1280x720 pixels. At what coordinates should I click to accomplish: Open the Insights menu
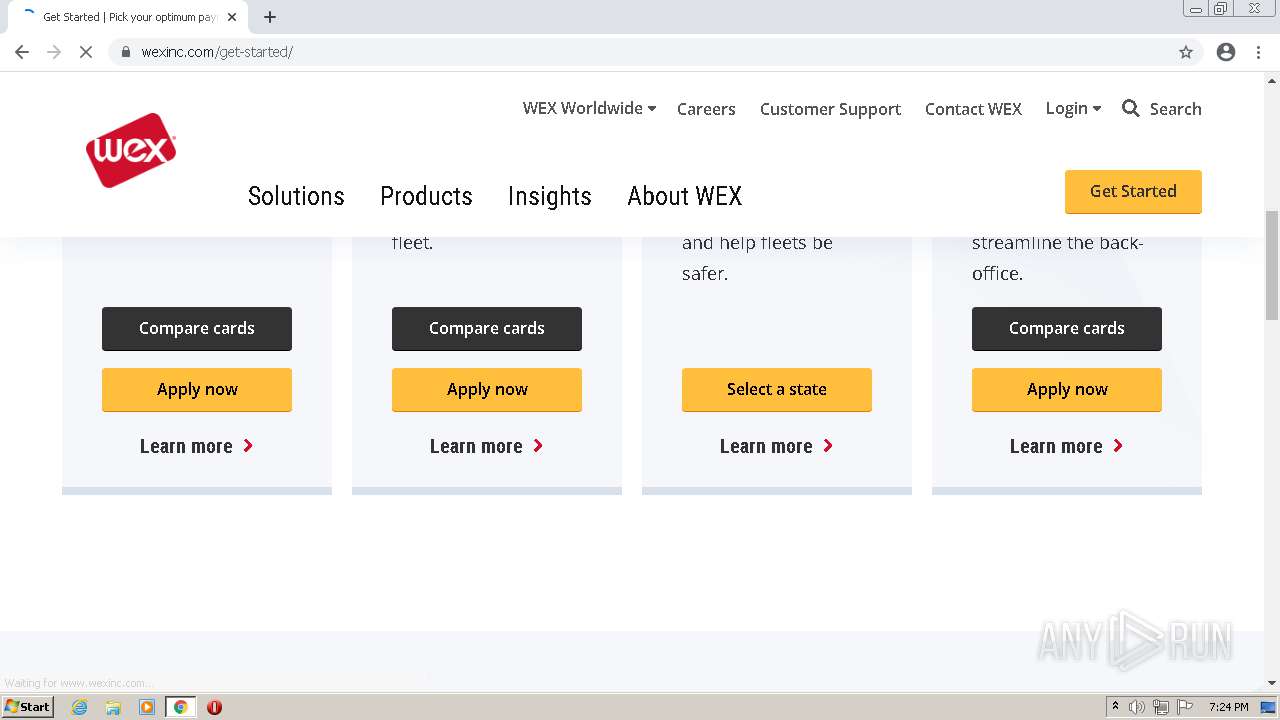pos(550,196)
